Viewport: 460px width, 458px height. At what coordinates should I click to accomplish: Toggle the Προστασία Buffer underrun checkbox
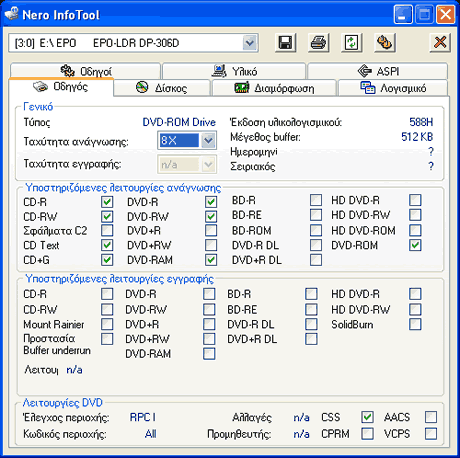tap(107, 339)
